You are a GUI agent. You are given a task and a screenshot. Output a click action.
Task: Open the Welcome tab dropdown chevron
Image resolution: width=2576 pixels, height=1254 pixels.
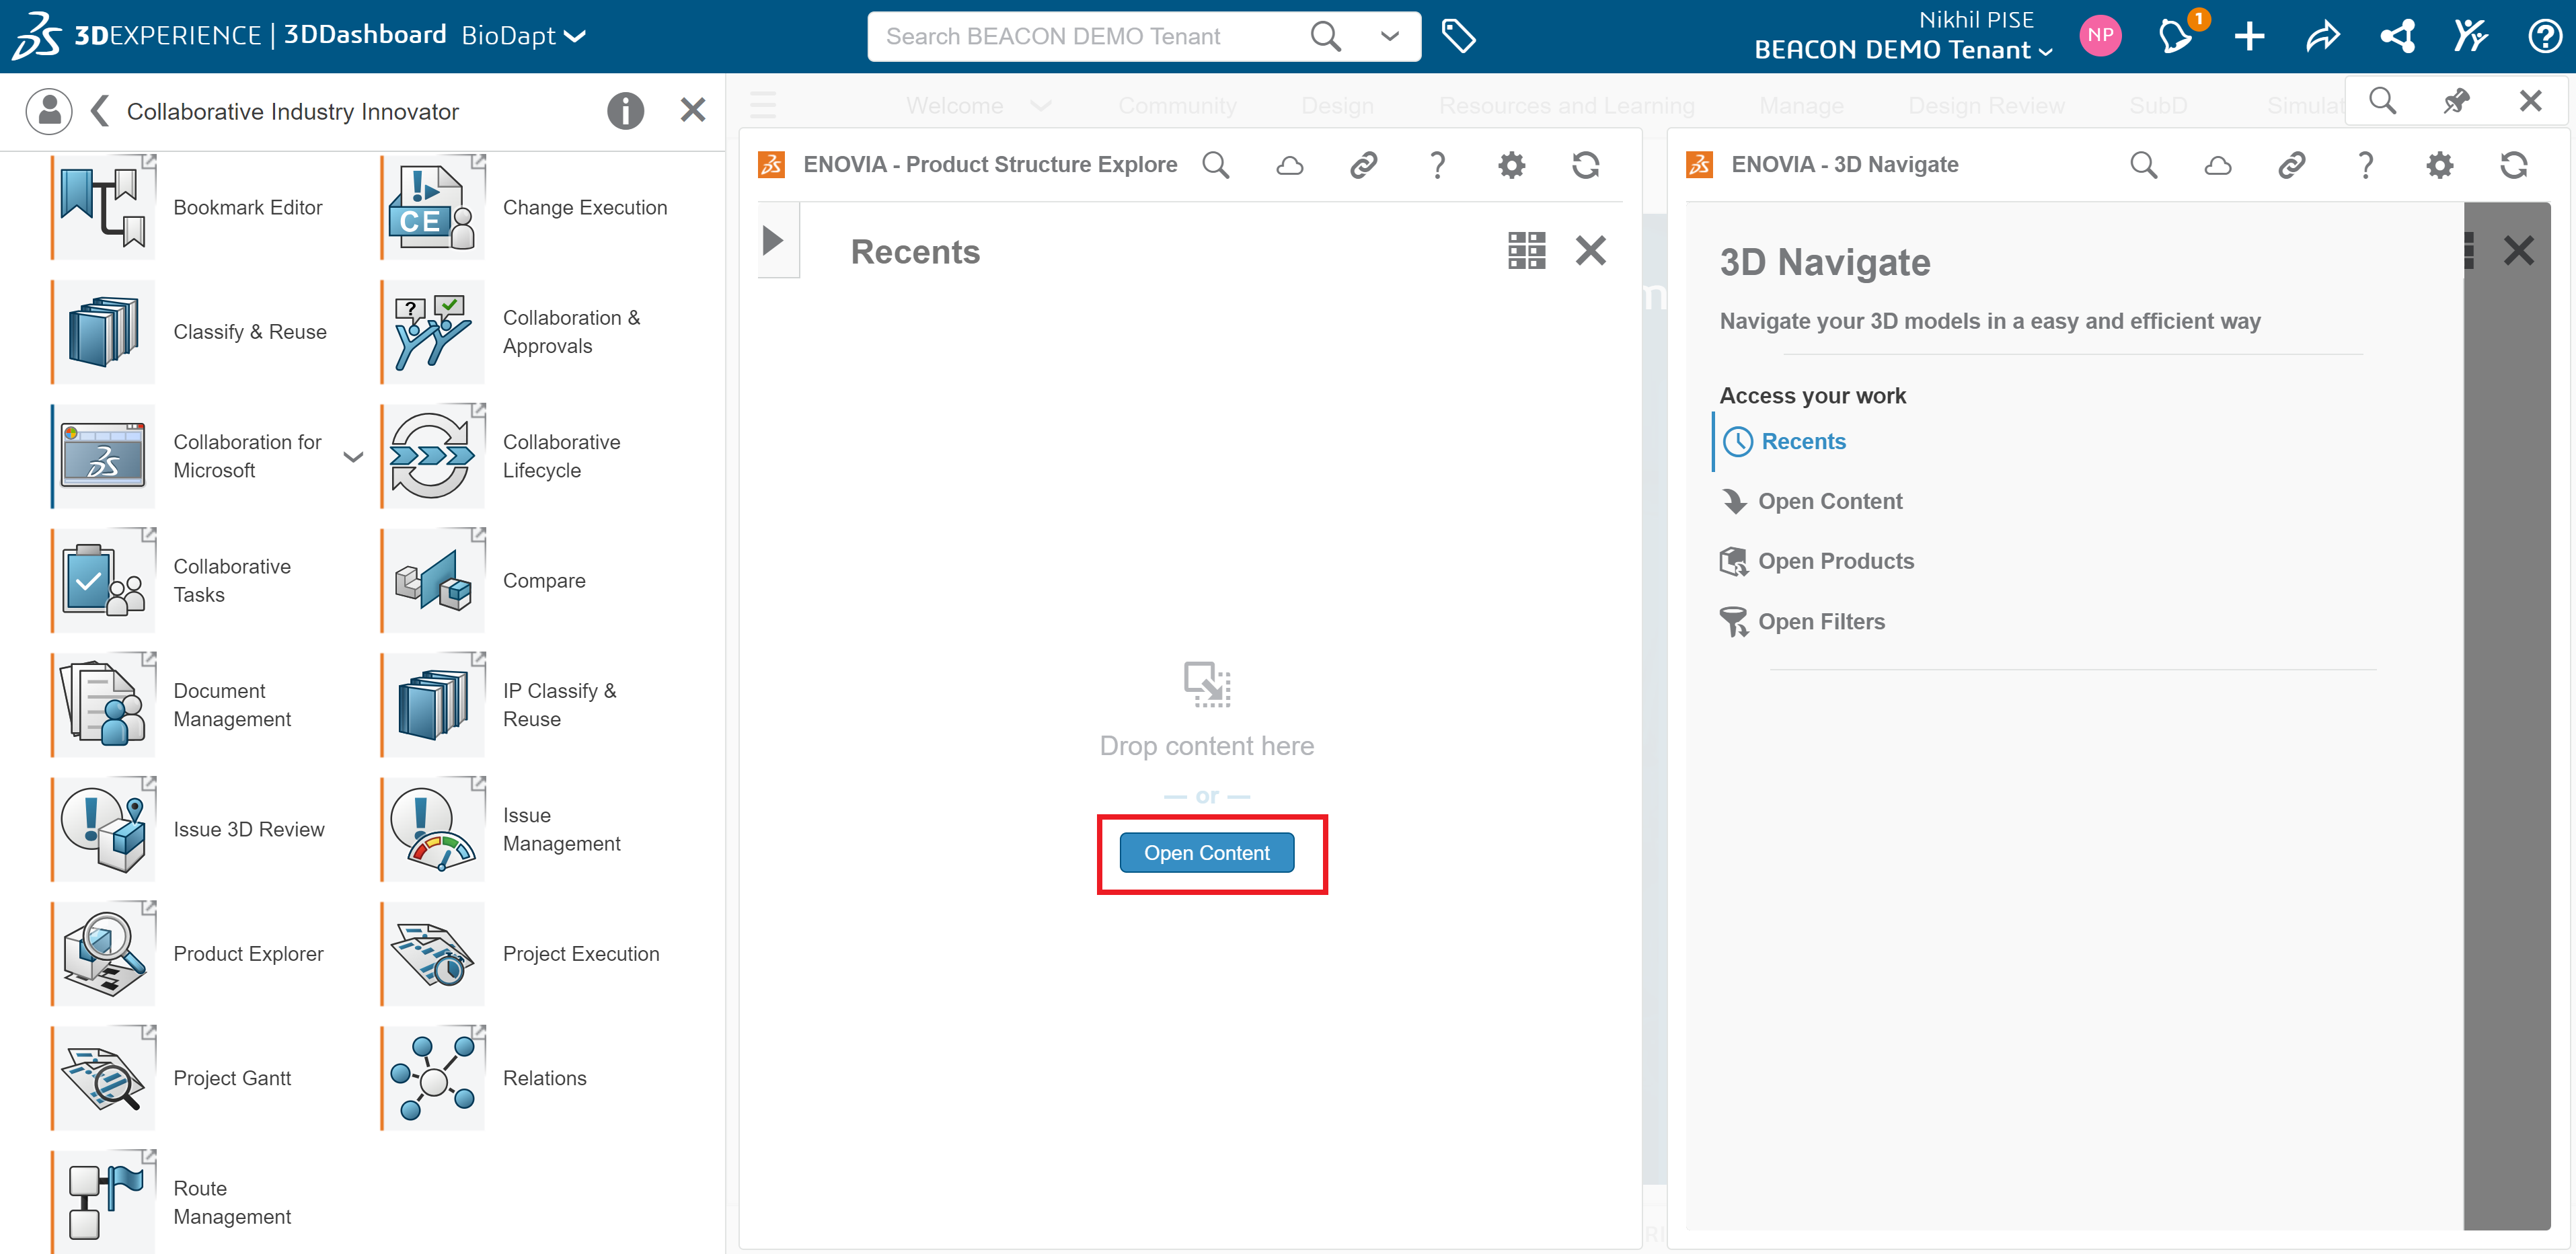pyautogui.click(x=1041, y=105)
